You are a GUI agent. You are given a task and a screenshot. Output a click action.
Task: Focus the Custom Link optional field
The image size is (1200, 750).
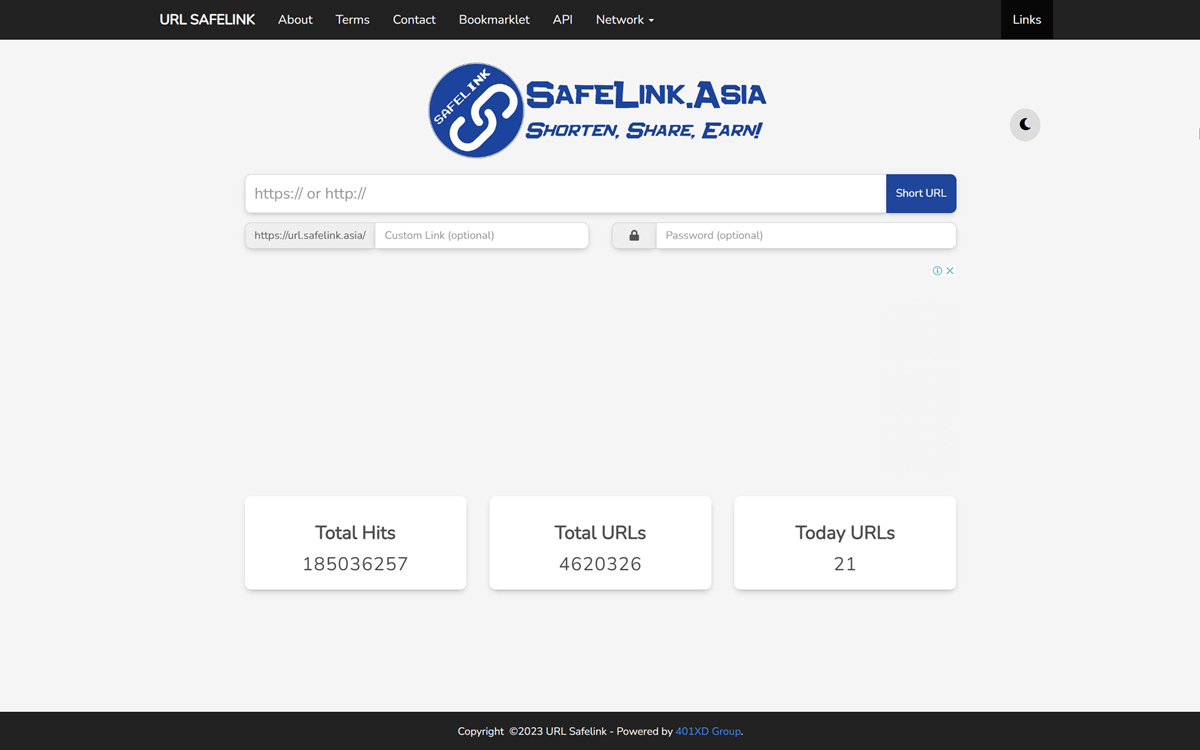tap(482, 236)
